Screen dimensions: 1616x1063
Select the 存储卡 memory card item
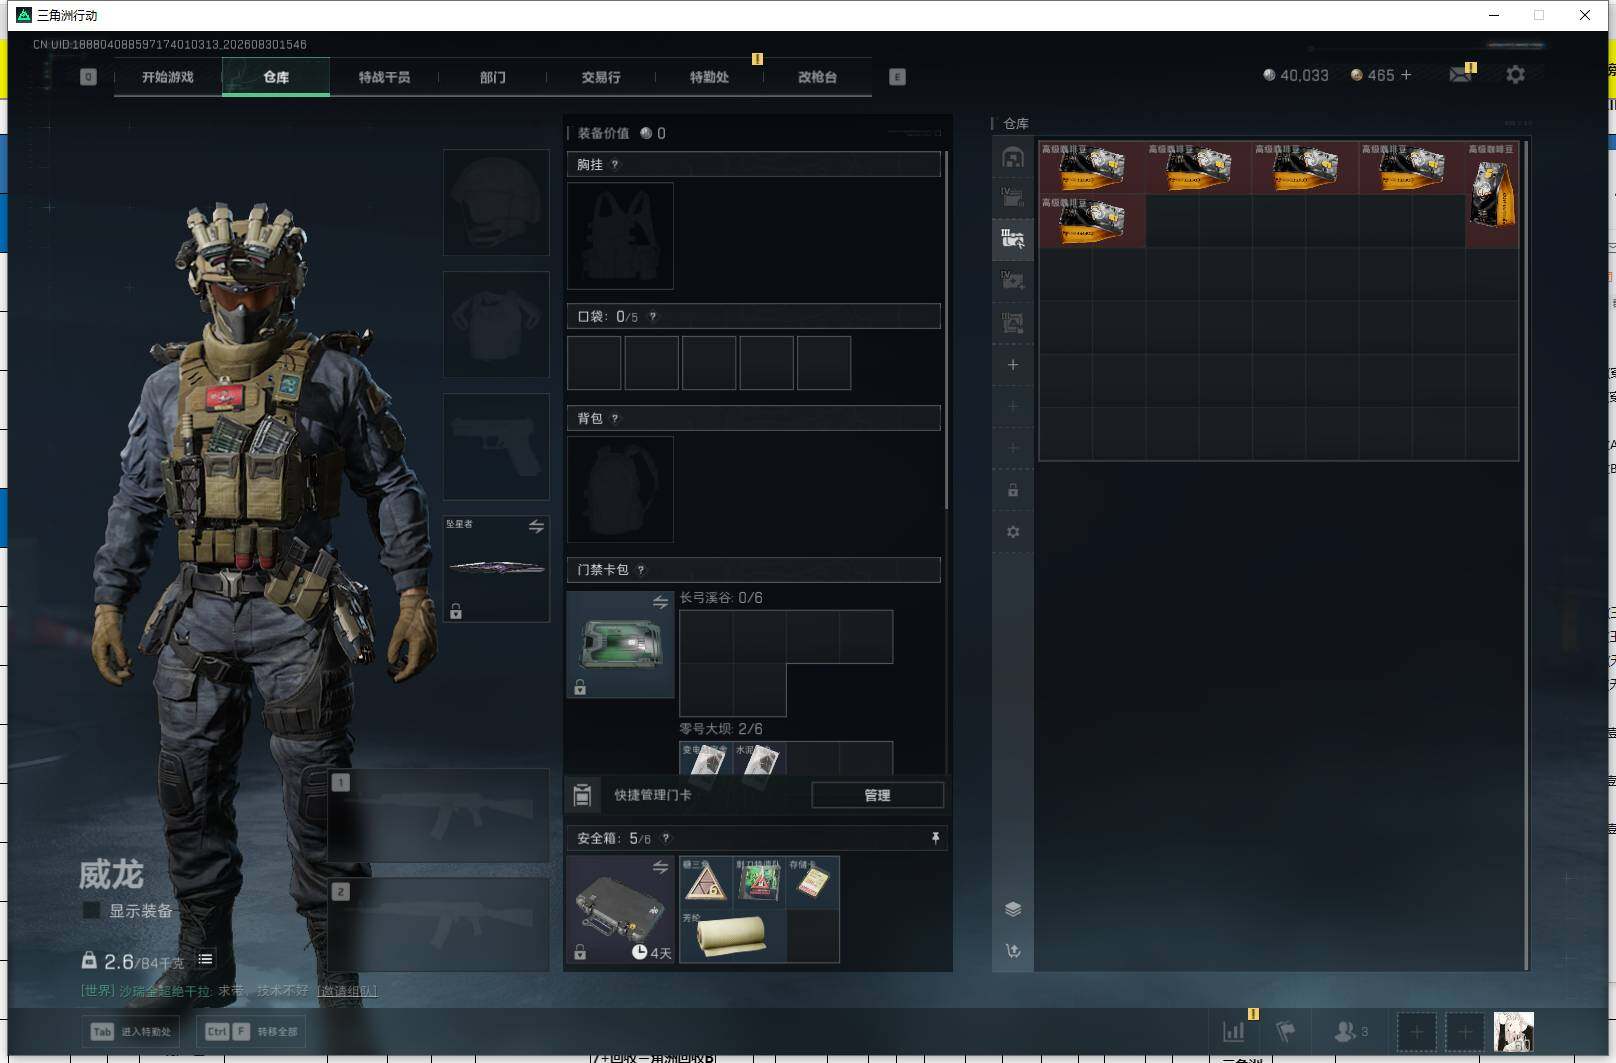813,882
